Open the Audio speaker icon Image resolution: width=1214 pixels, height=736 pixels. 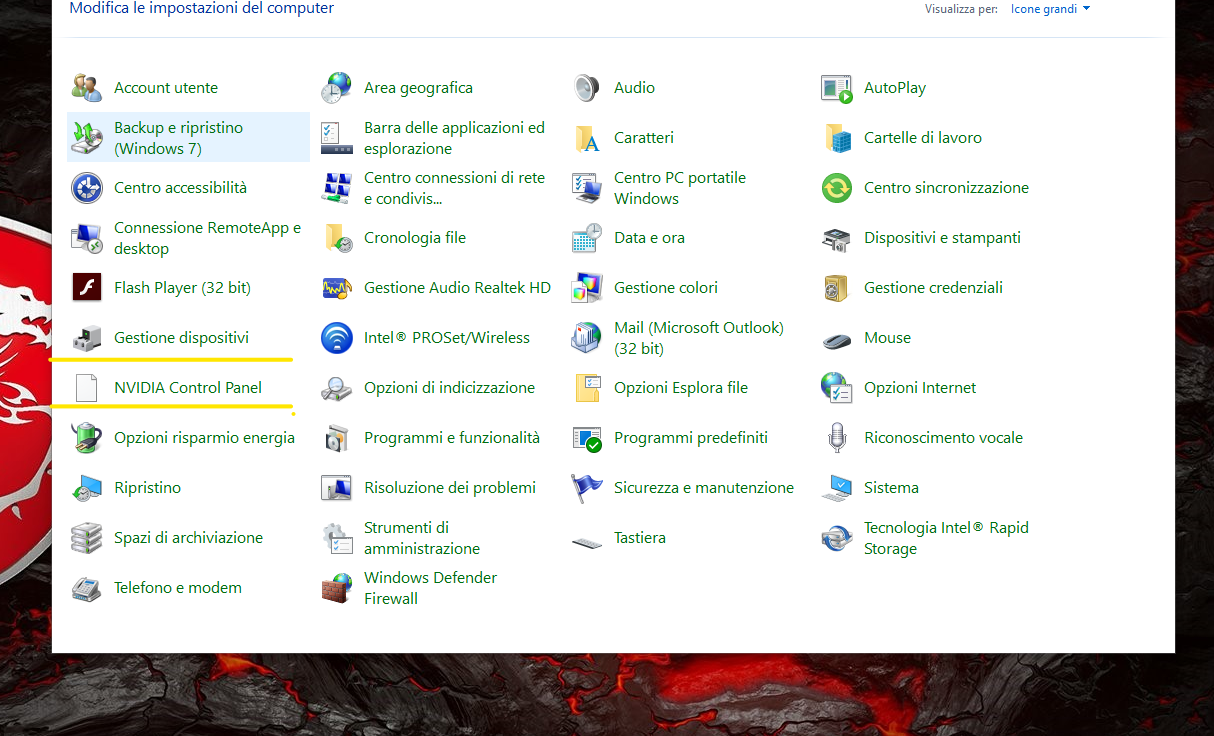(587, 88)
